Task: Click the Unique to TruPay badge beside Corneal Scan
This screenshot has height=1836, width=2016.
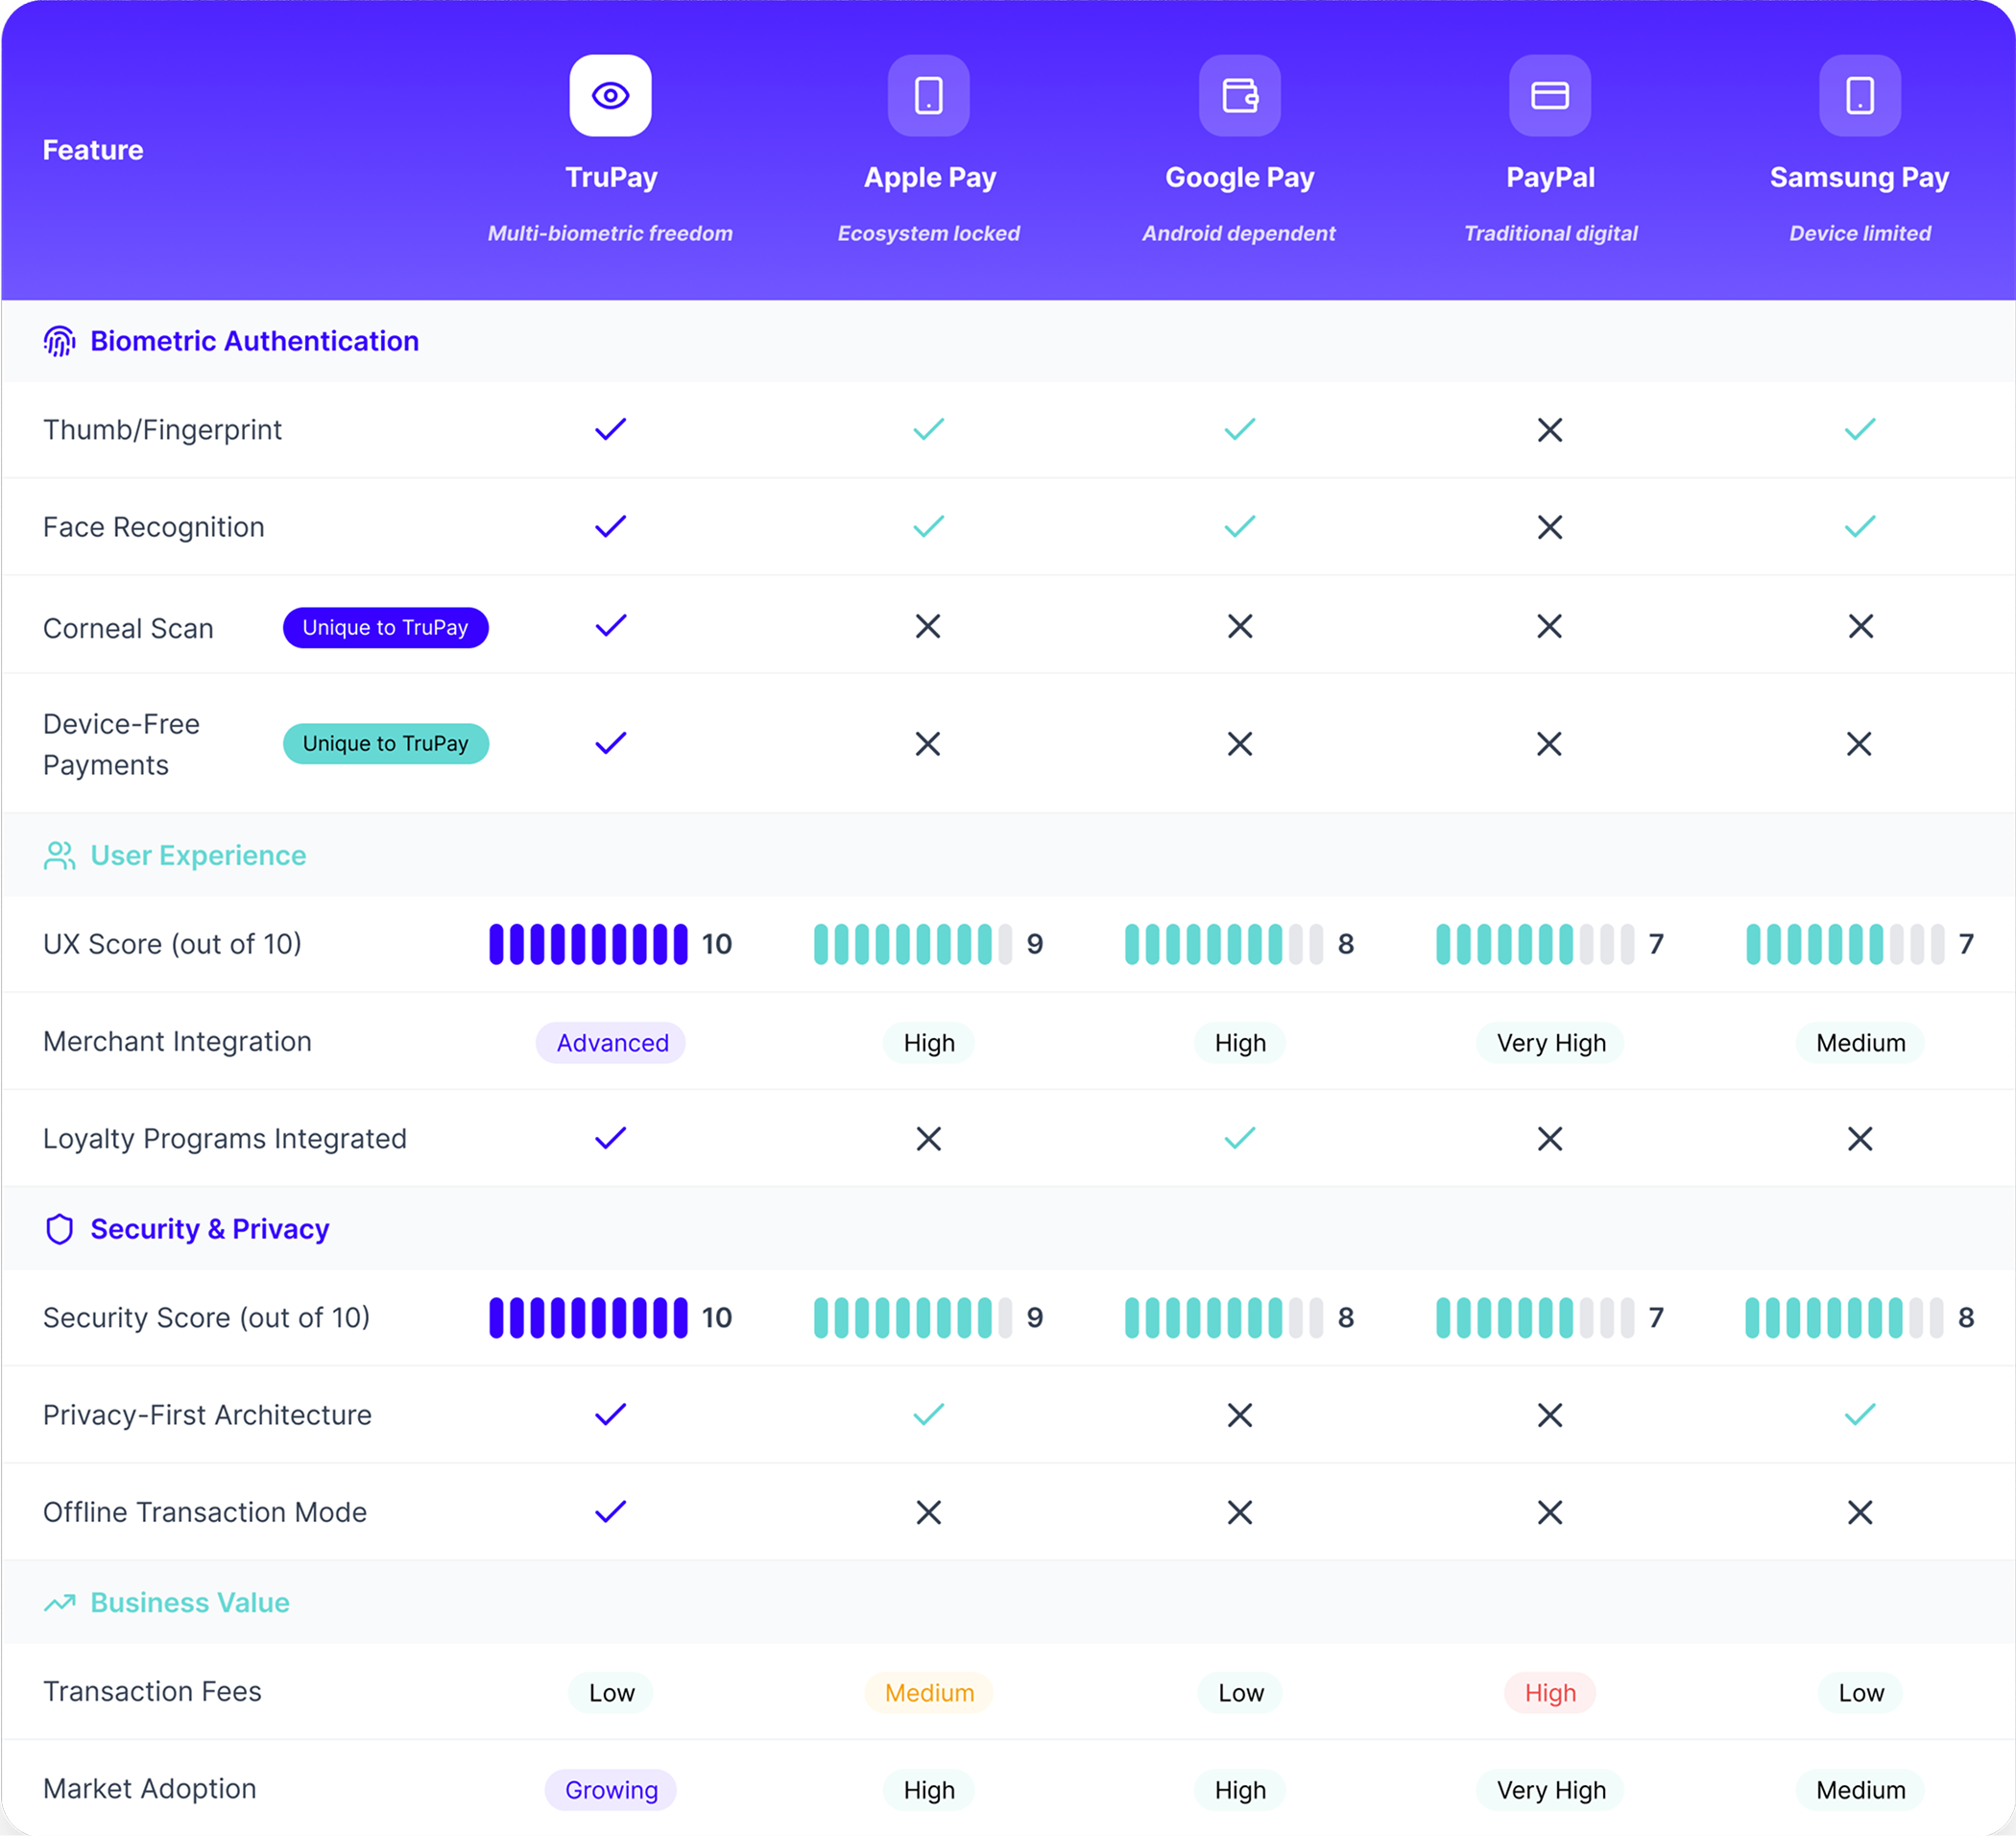Action: point(385,628)
